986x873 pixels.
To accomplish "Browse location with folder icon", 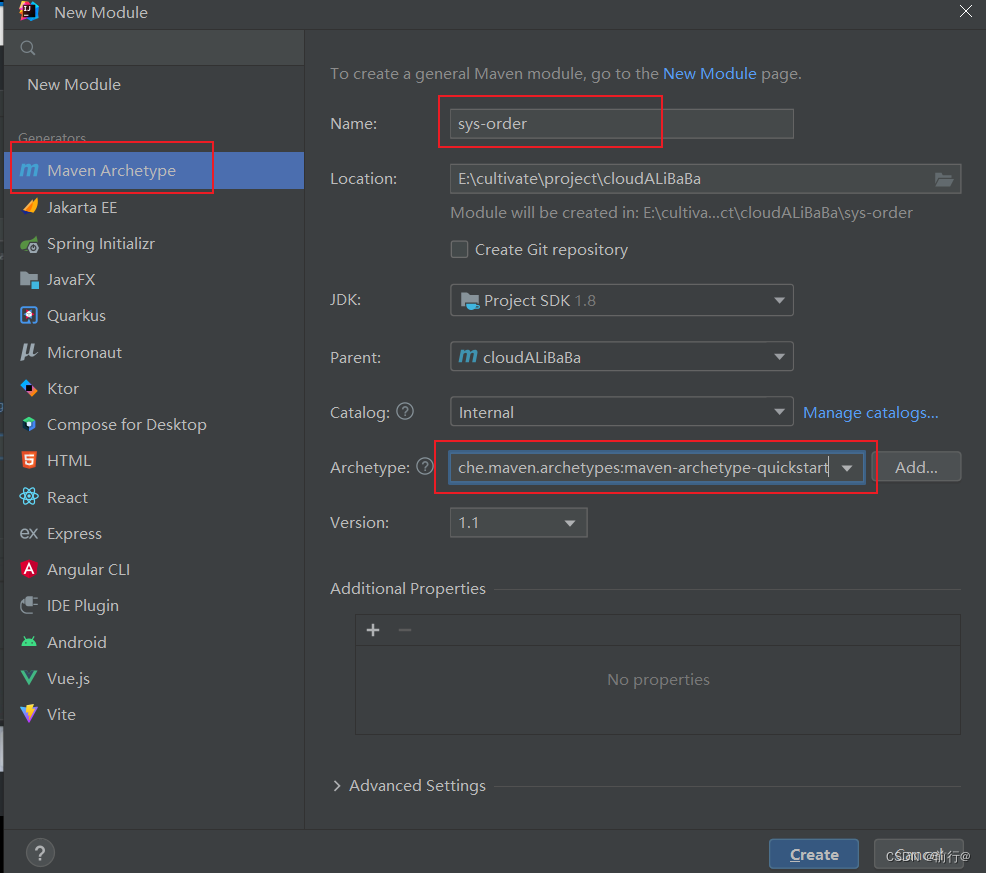I will click(x=943, y=179).
